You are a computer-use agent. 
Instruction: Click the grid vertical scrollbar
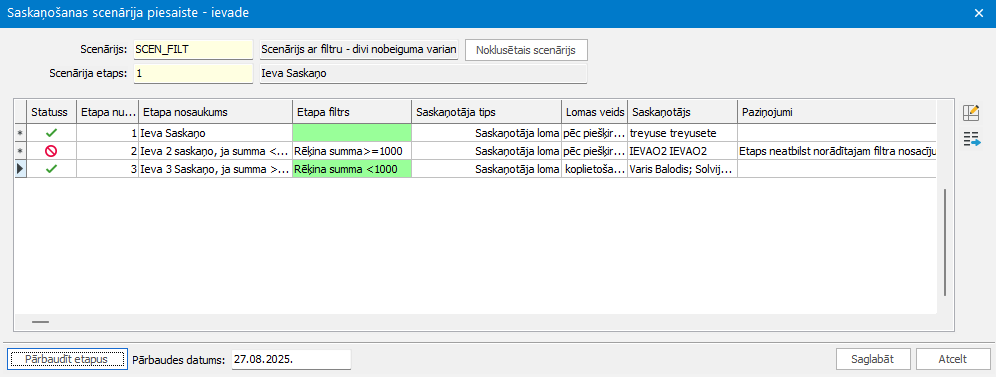coord(945,242)
